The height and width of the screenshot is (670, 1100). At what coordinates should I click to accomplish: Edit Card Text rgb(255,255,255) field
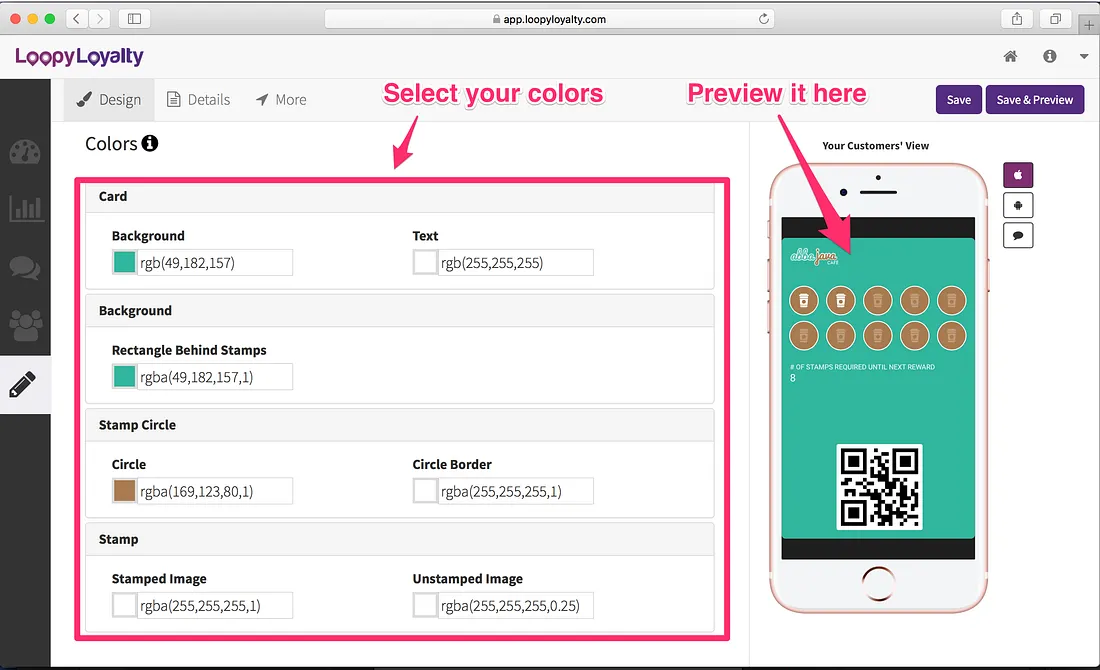tap(516, 262)
